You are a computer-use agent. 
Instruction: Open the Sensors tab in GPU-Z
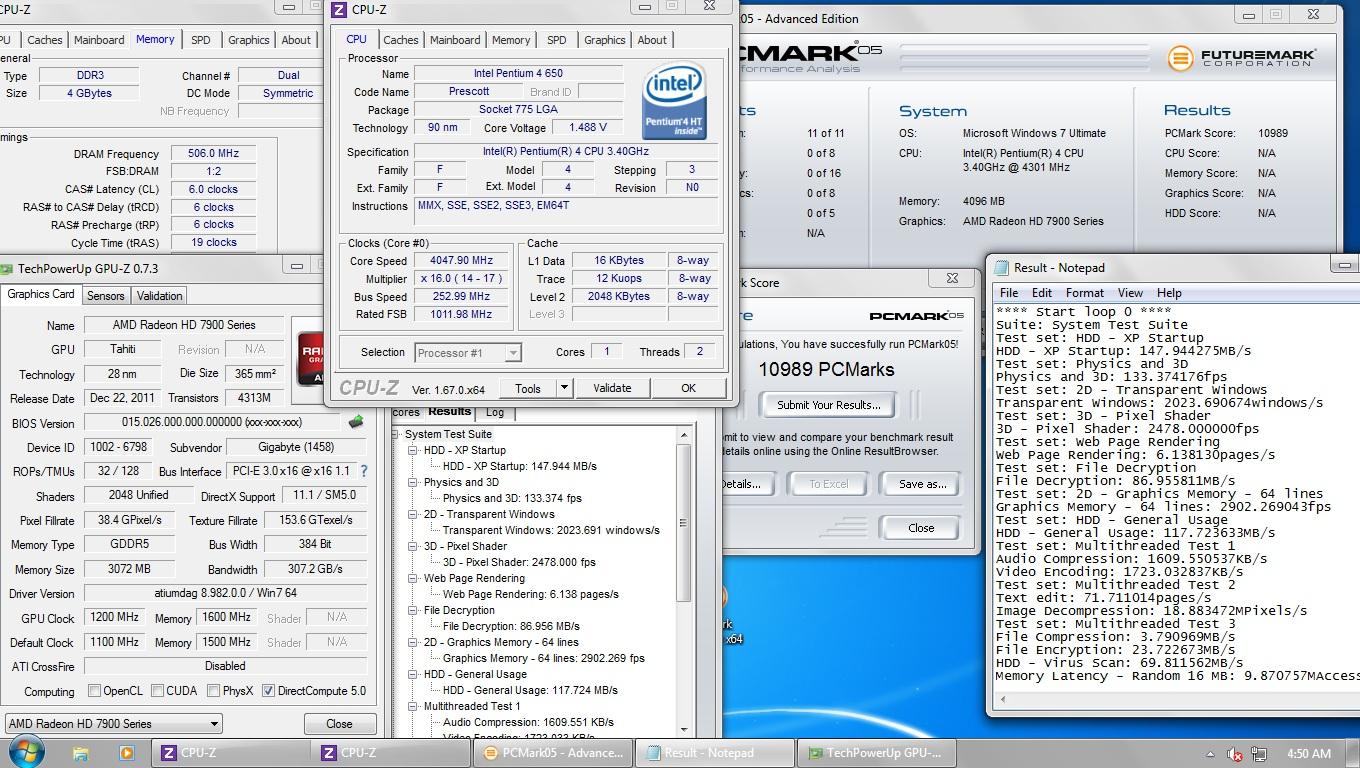105,296
